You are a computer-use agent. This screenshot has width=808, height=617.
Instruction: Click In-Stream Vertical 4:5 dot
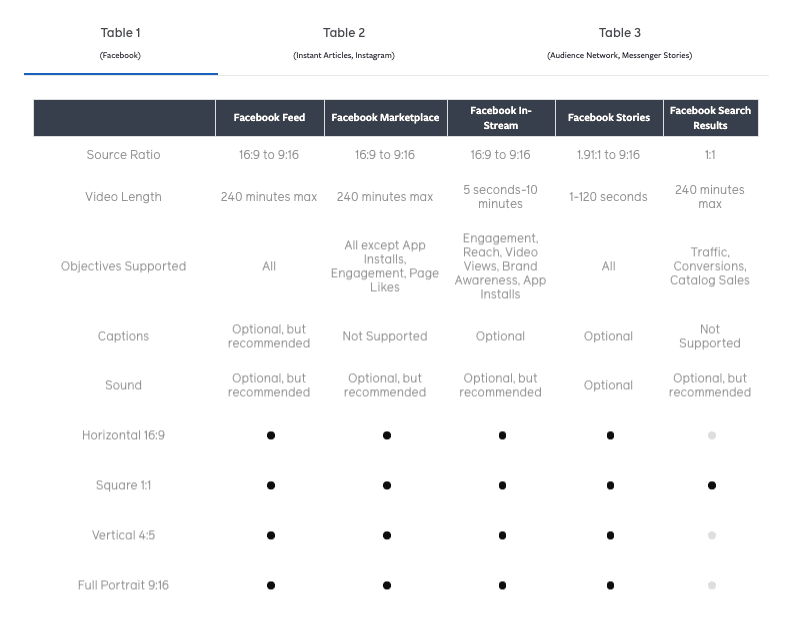[x=502, y=536]
